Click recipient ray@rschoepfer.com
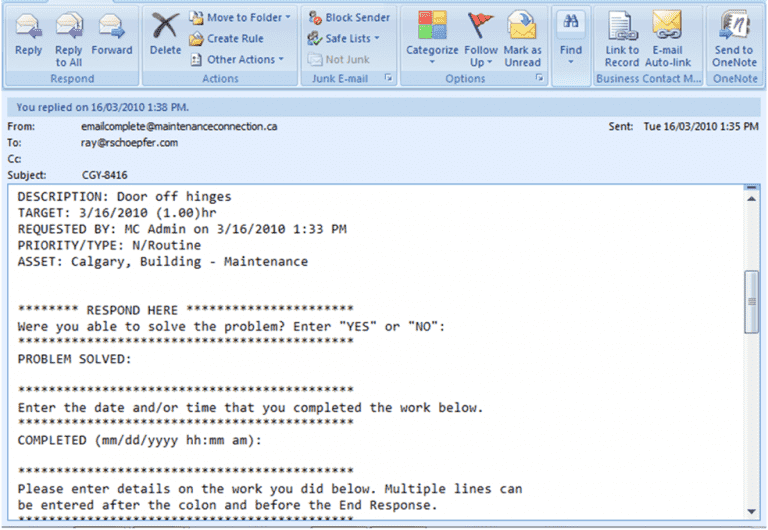The width and height of the screenshot is (768, 530). point(129,143)
